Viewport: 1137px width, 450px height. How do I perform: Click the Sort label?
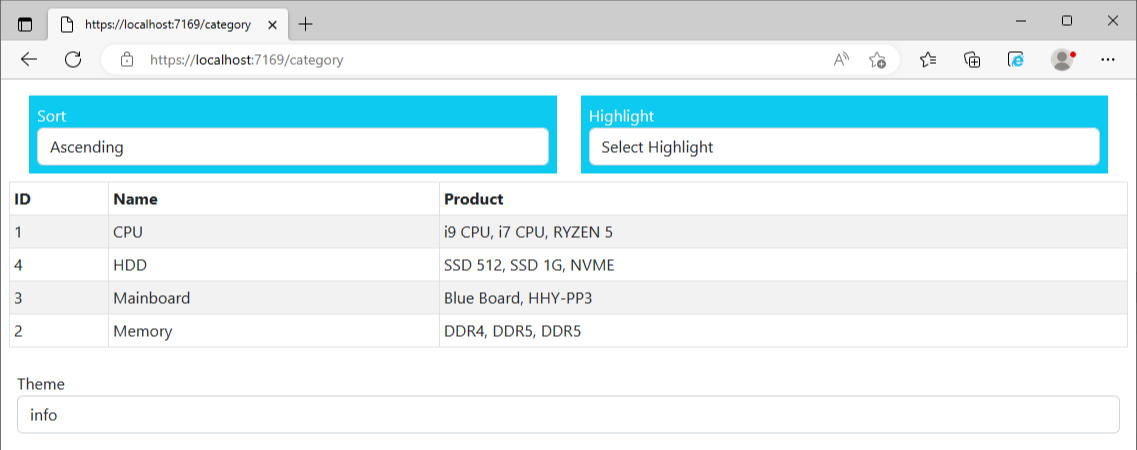51,116
